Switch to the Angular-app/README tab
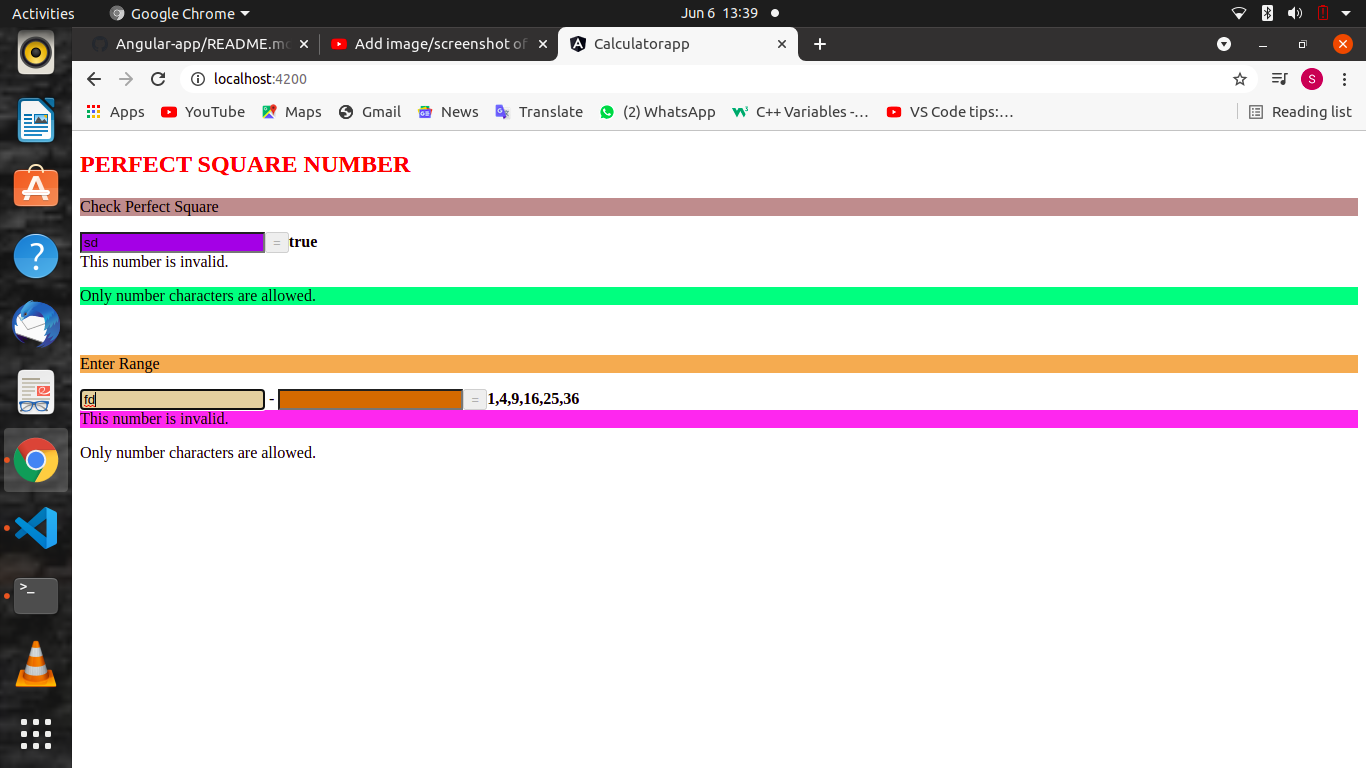1366x768 pixels. click(196, 44)
